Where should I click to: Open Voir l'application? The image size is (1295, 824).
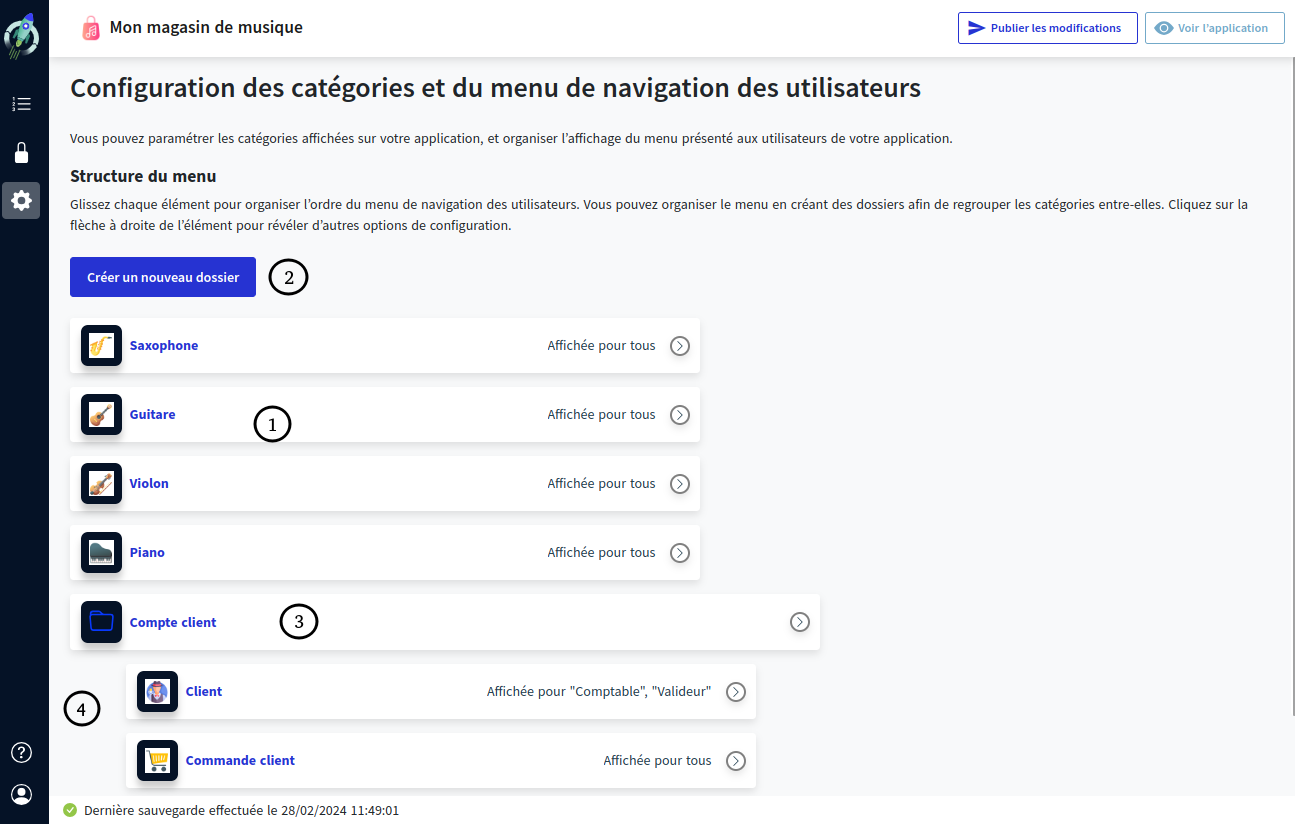pos(1214,27)
